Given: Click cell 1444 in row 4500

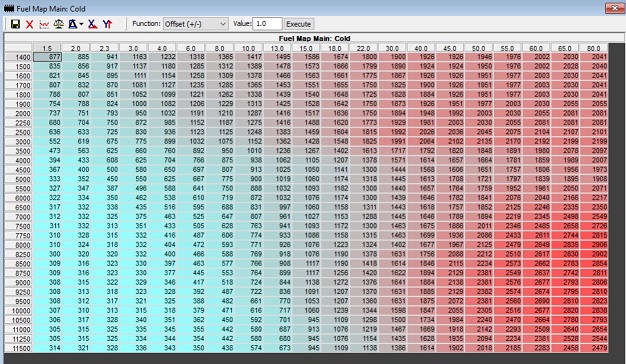Looking at the screenshot, I should 392,169.
